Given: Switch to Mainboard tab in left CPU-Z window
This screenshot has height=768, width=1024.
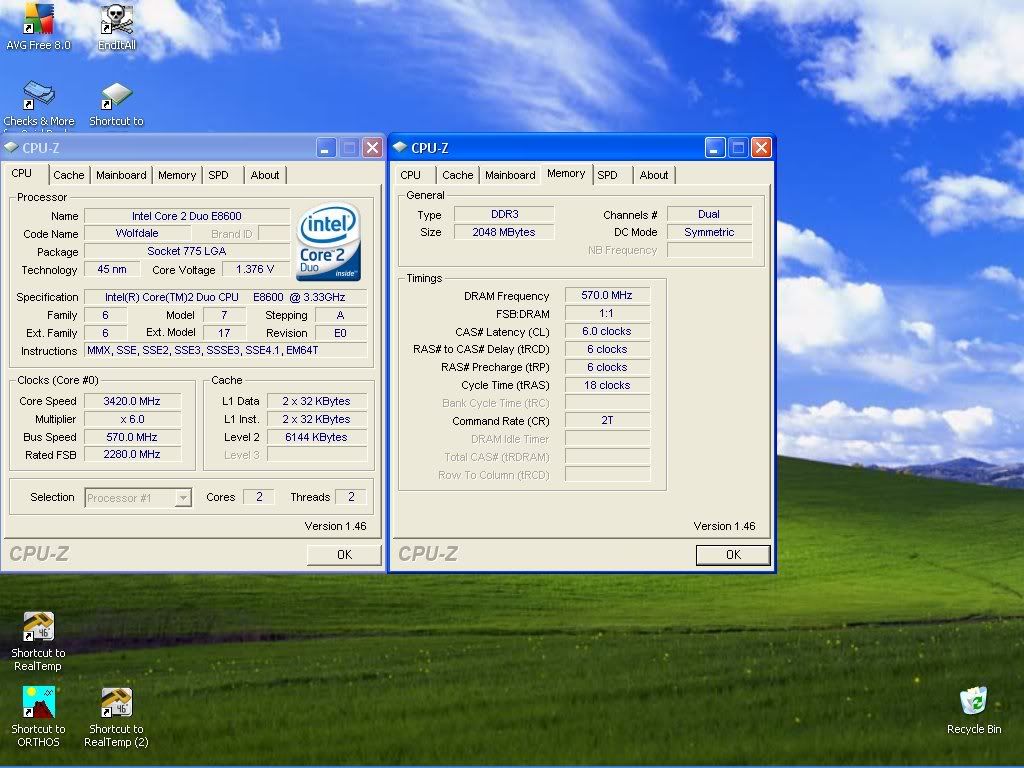Looking at the screenshot, I should click(x=121, y=175).
